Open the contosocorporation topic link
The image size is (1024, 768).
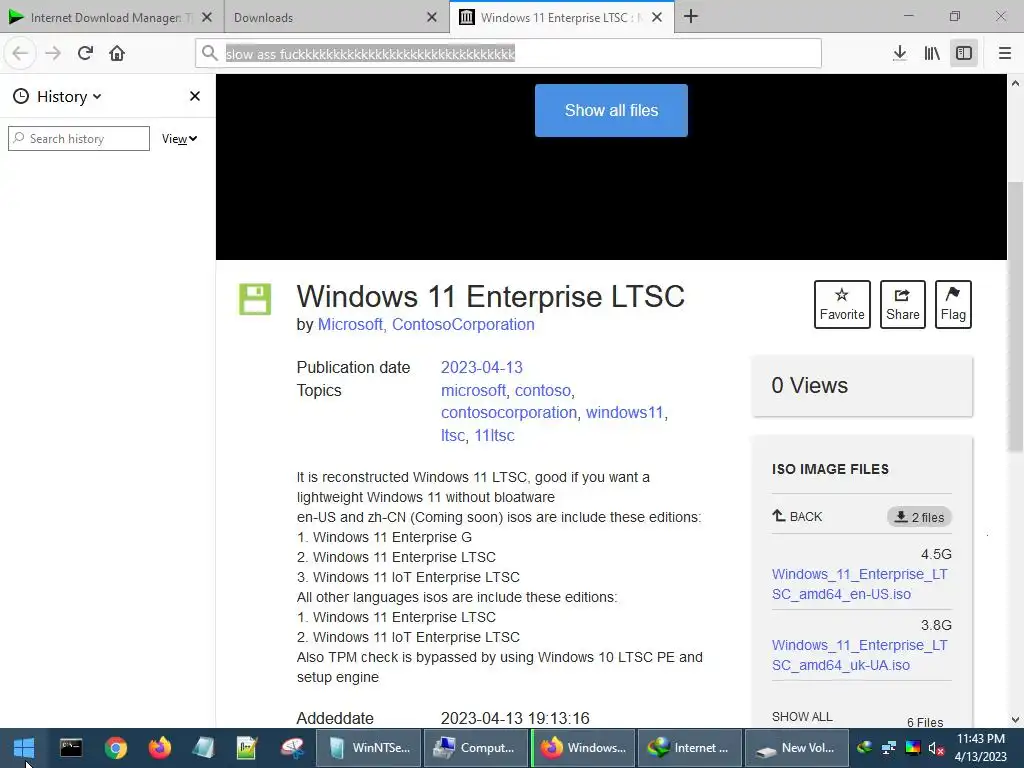point(509,413)
